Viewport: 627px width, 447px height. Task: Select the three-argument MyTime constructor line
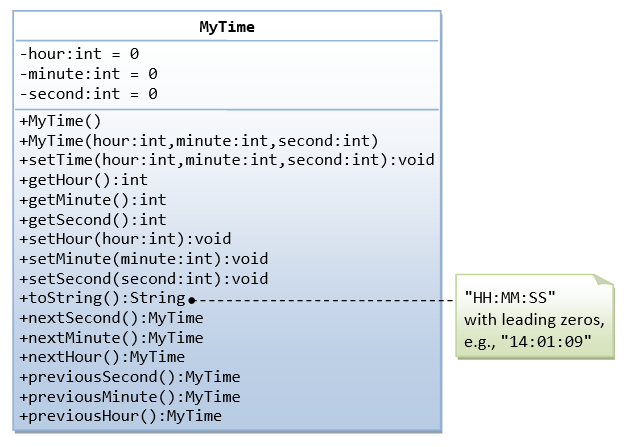[x=198, y=141]
